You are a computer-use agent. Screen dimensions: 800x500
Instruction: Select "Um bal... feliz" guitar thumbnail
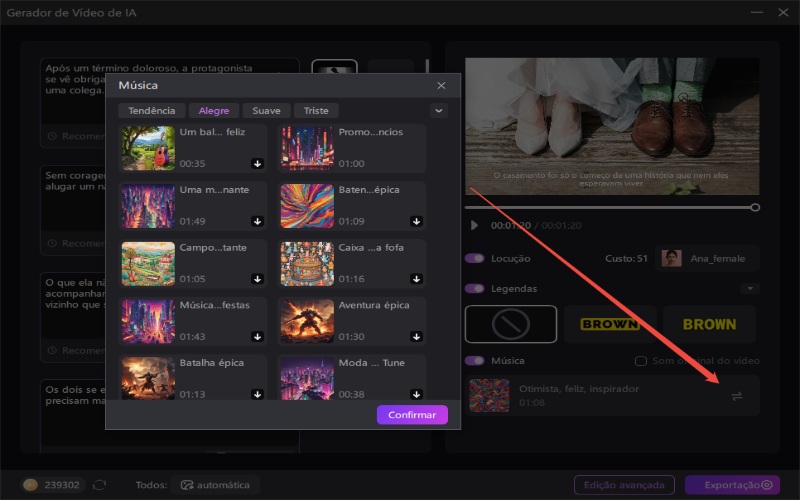(x=148, y=148)
